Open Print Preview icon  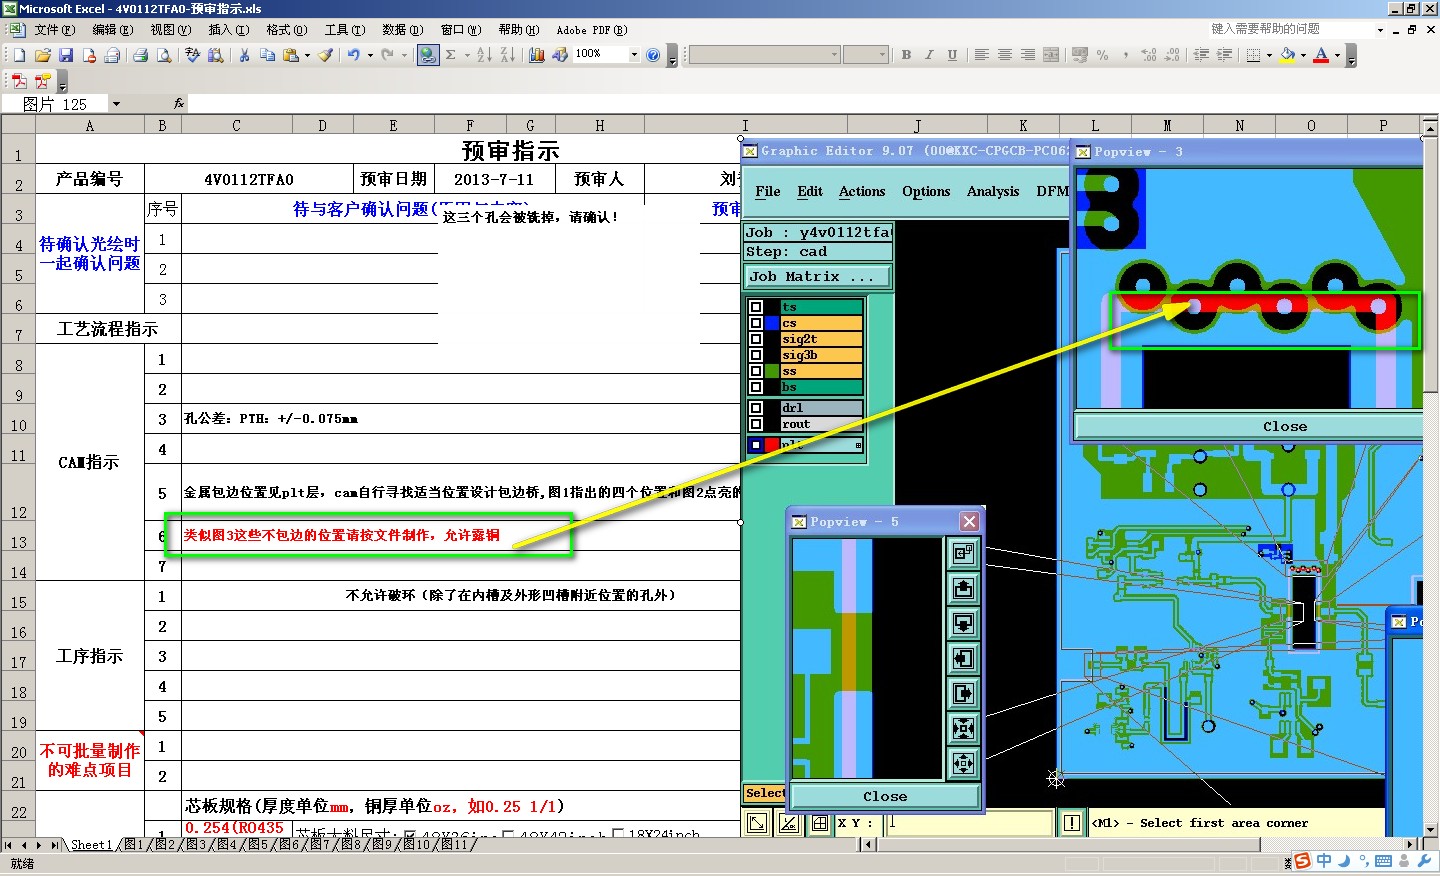164,55
